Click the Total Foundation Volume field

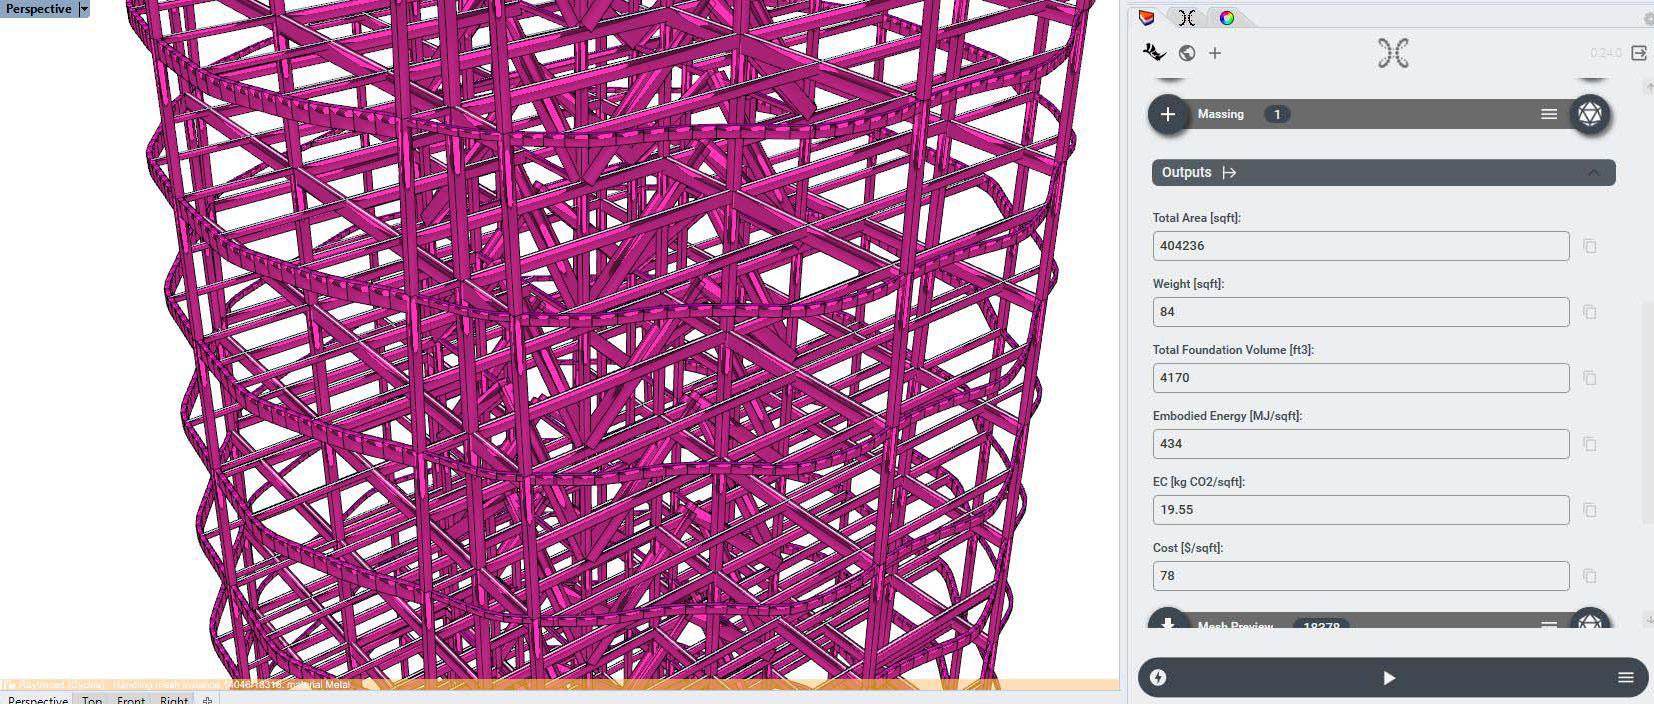point(1361,378)
